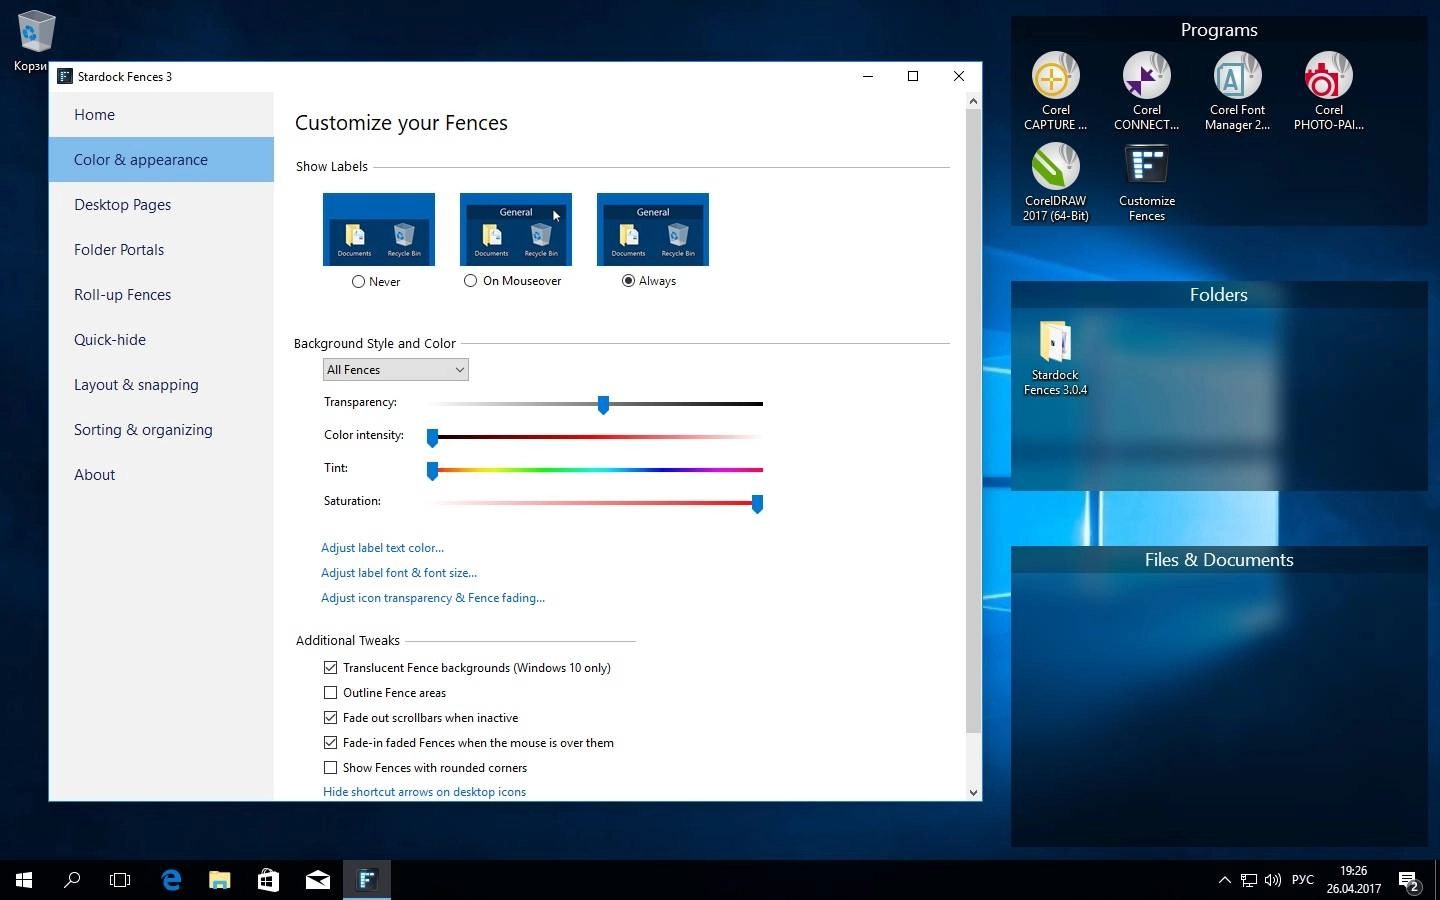1440x900 pixels.
Task: Open Customize Fences shortcut icon
Action: pos(1146,182)
